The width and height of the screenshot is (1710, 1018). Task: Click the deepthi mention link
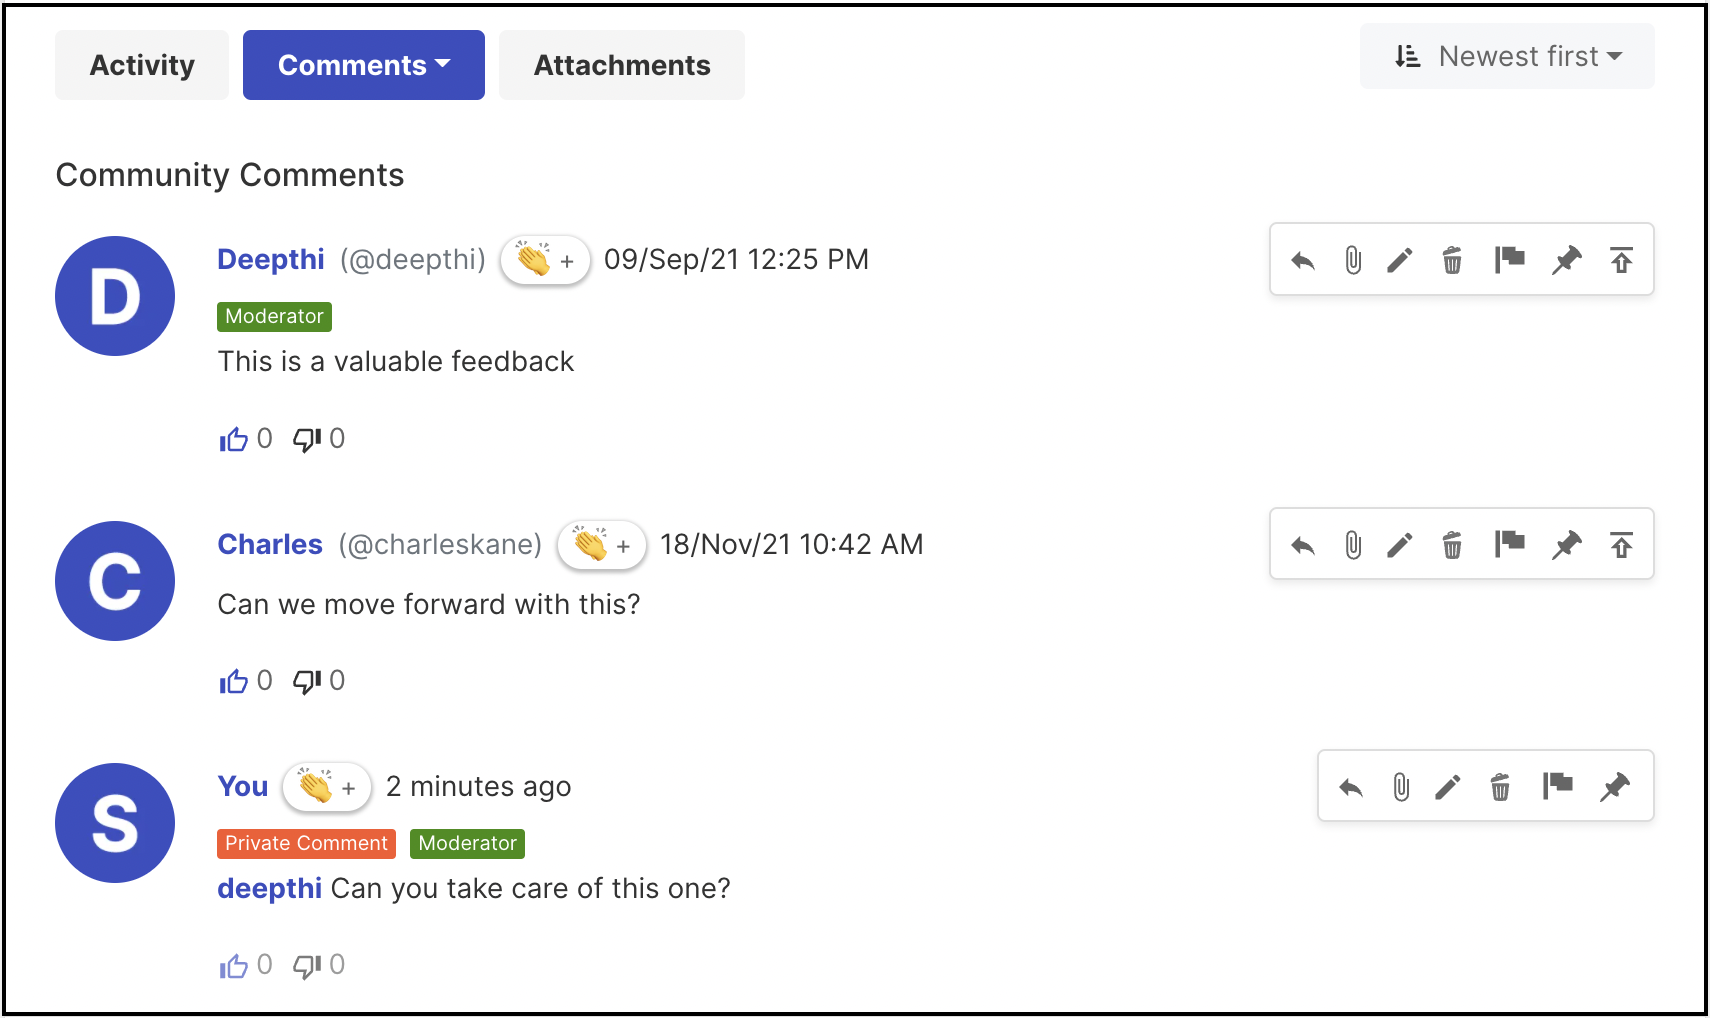click(270, 888)
